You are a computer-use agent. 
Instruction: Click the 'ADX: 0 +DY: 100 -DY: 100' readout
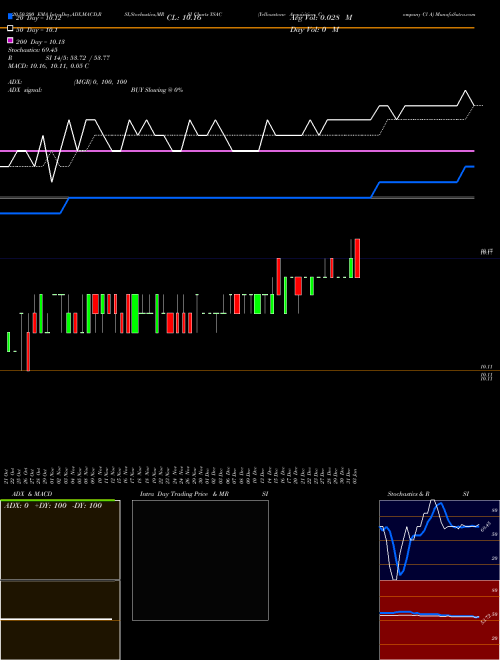coord(53,506)
